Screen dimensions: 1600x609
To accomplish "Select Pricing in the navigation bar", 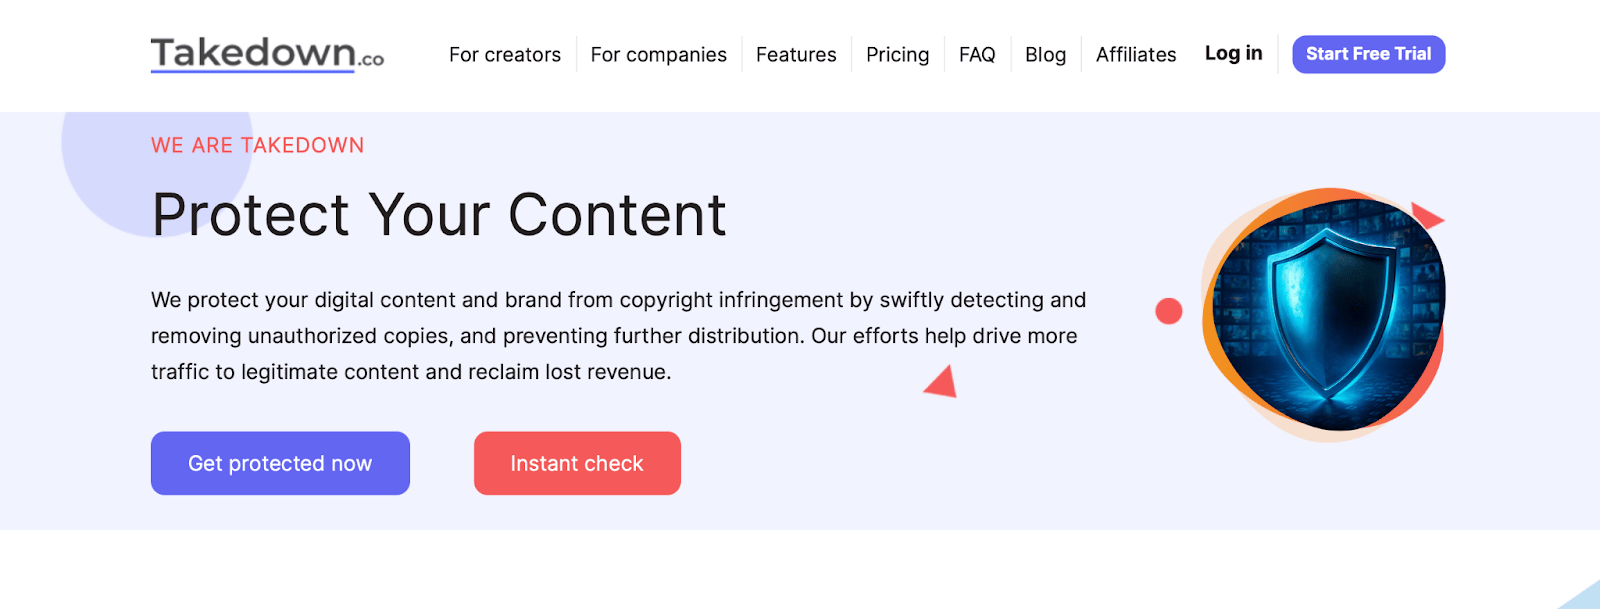I will pos(897,55).
